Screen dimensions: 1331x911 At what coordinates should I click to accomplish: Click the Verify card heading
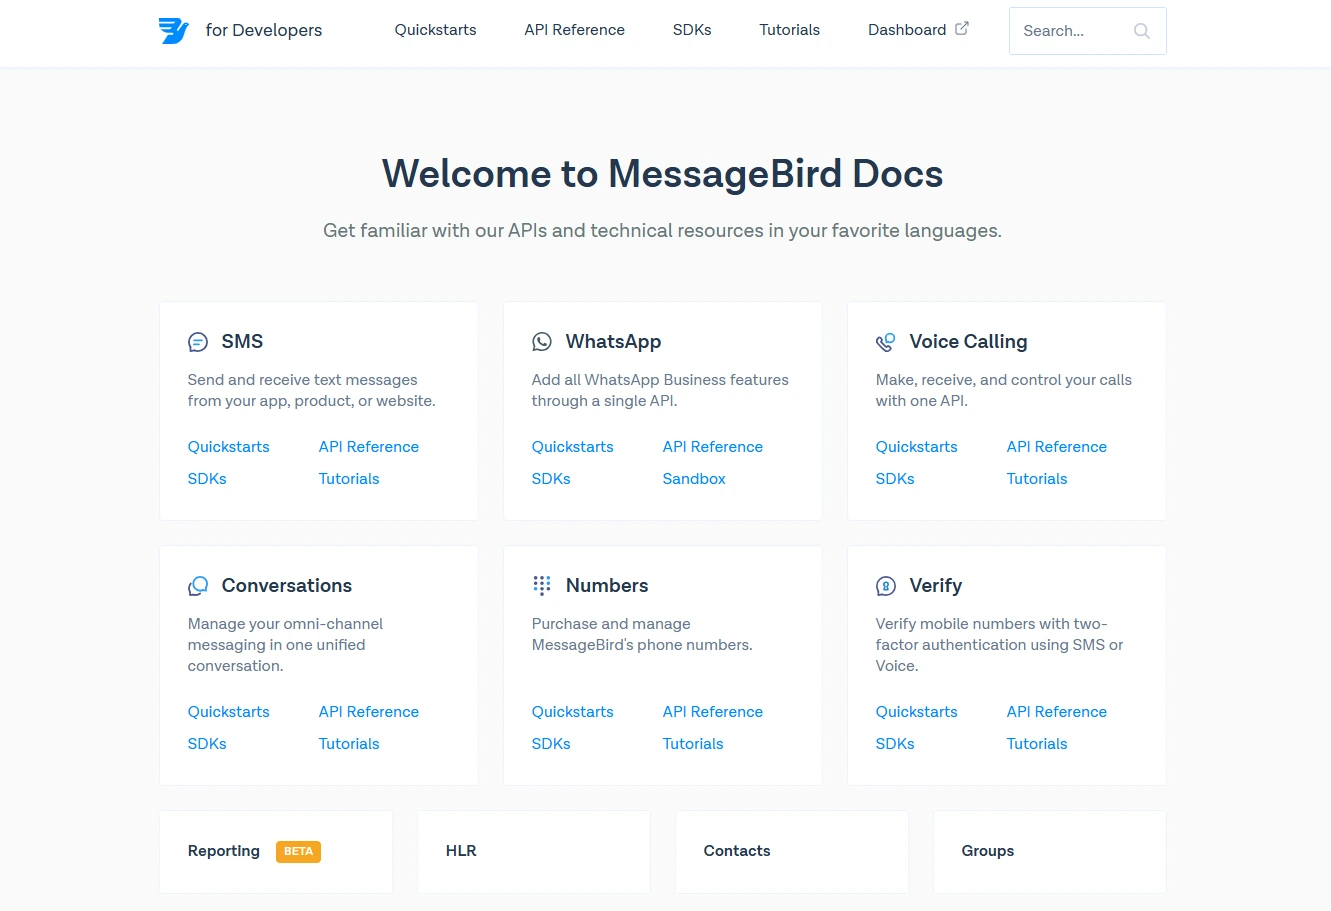[x=936, y=586]
